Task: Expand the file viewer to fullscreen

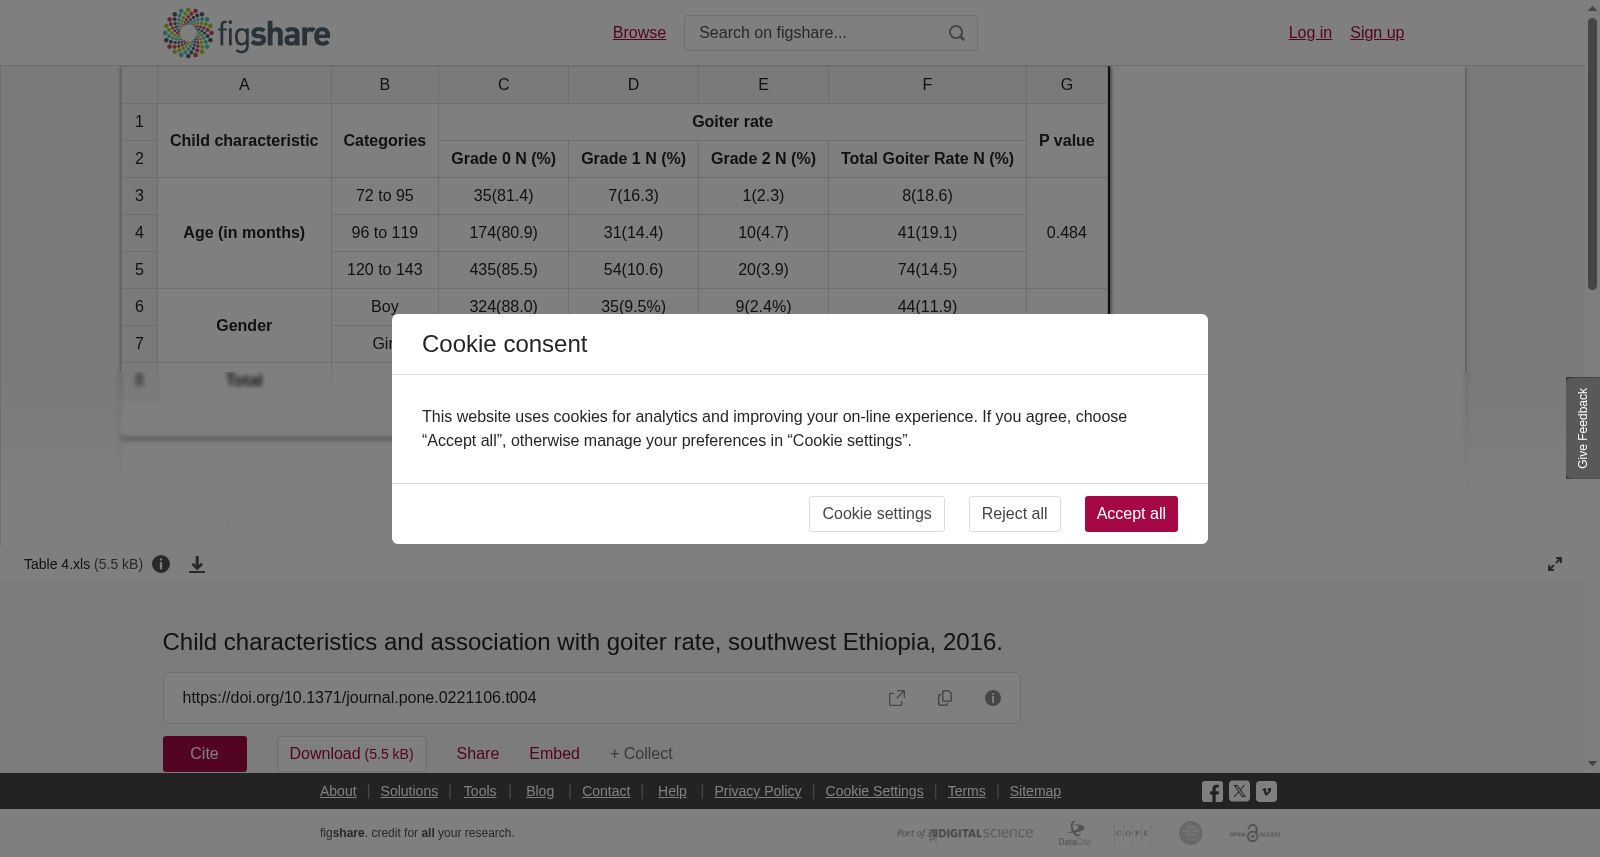Action: pos(1555,564)
